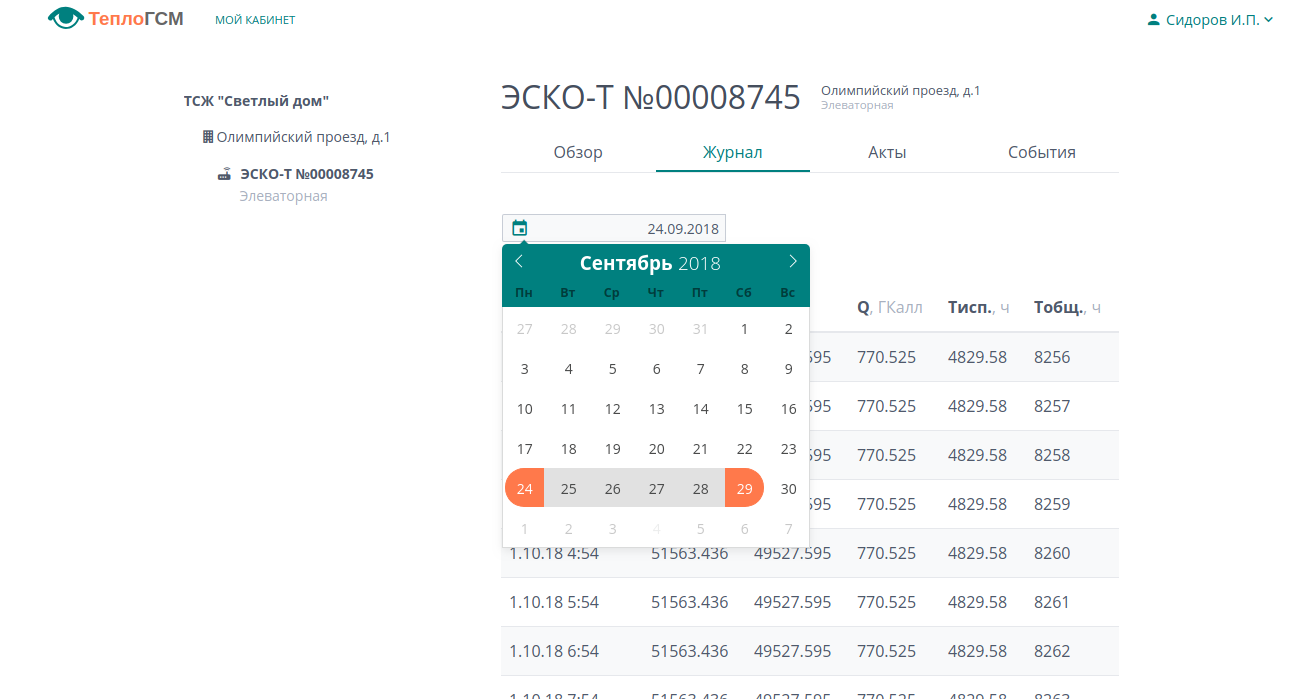Screen dimensions: 1300x700
Task: Pick September 15 in the calendar
Action: pyautogui.click(x=744, y=408)
